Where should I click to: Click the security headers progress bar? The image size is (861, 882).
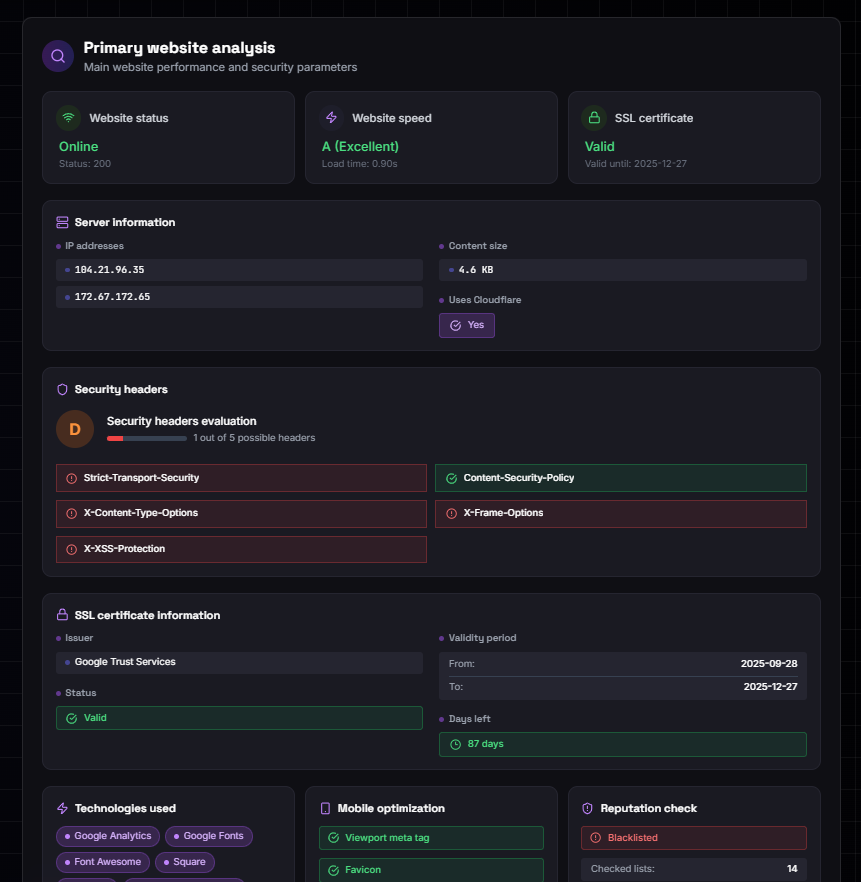pyautogui.click(x=146, y=438)
